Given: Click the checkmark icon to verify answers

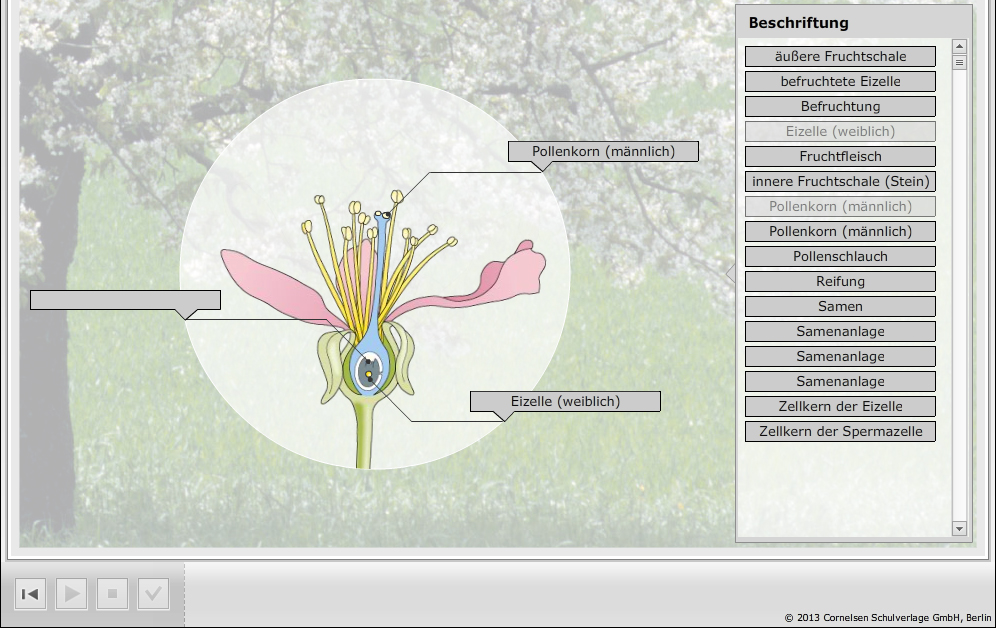Looking at the screenshot, I should click(153, 594).
